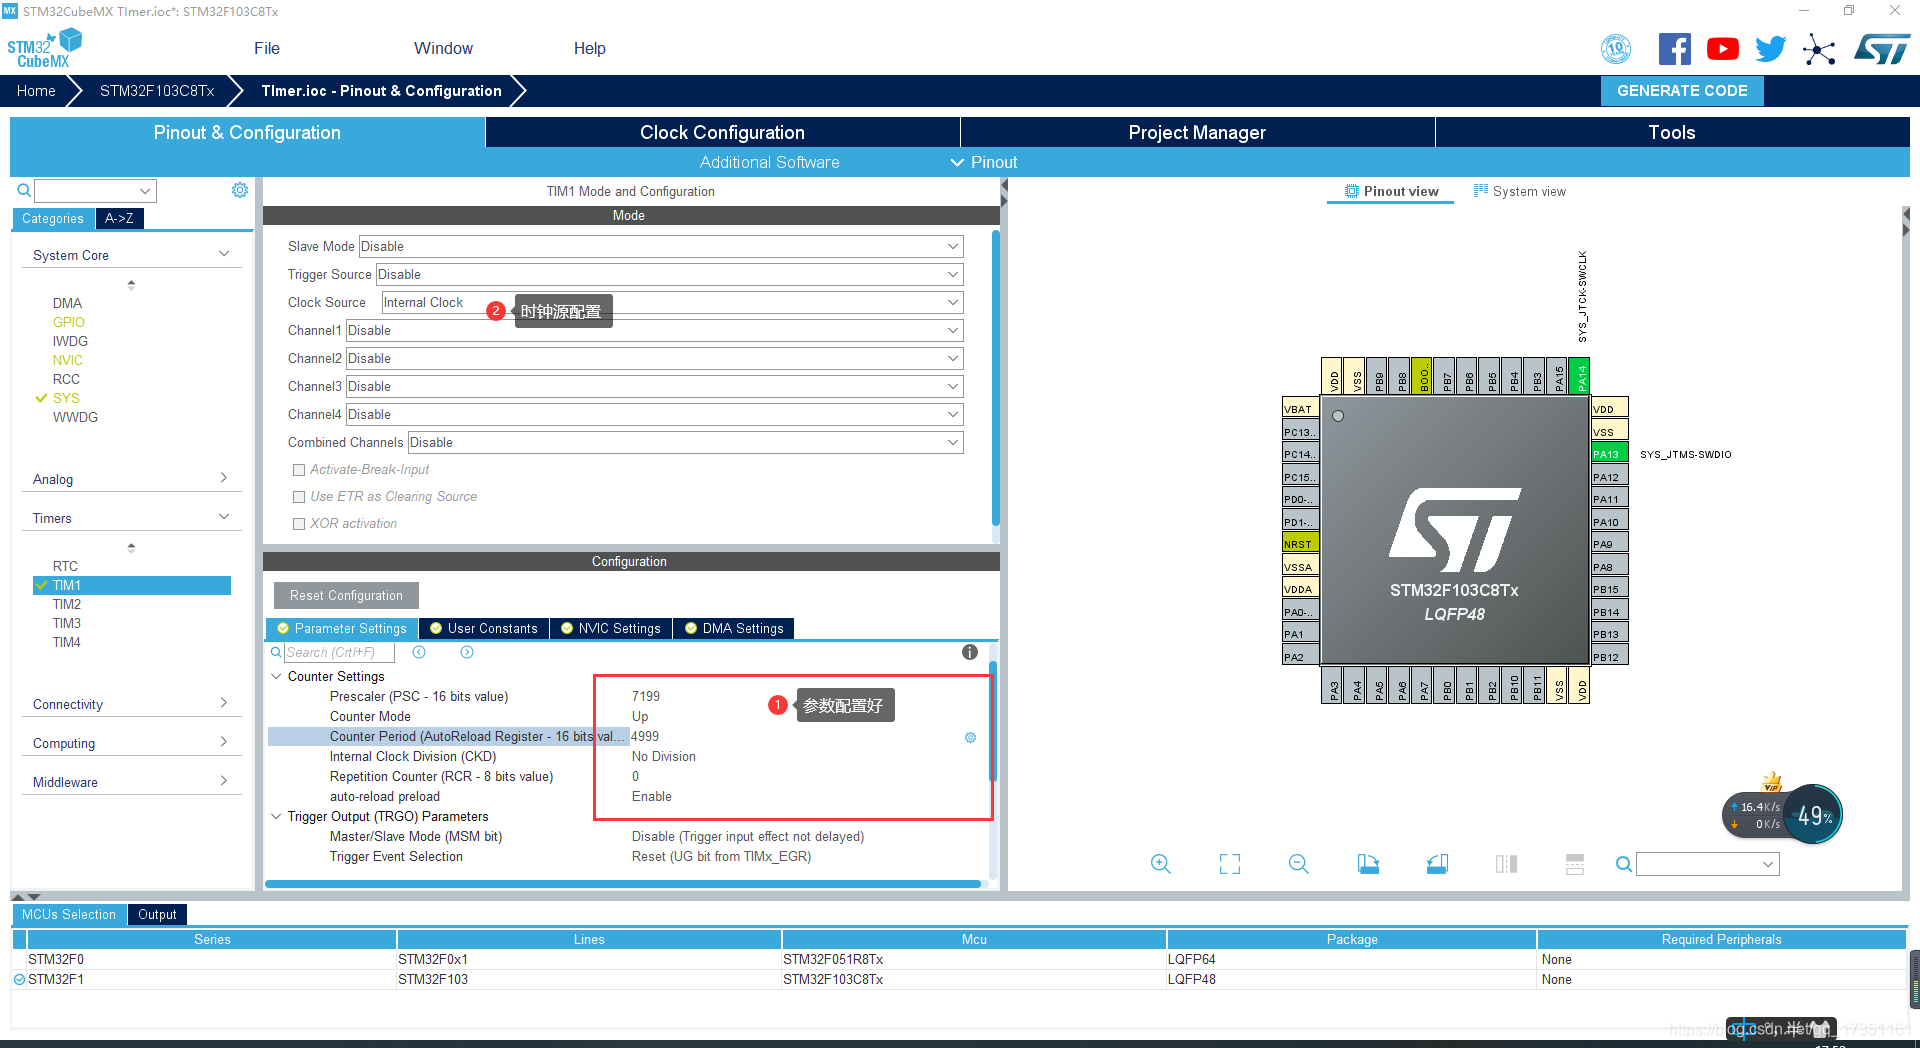Switch to System view
The width and height of the screenshot is (1920, 1048).
(x=1520, y=191)
